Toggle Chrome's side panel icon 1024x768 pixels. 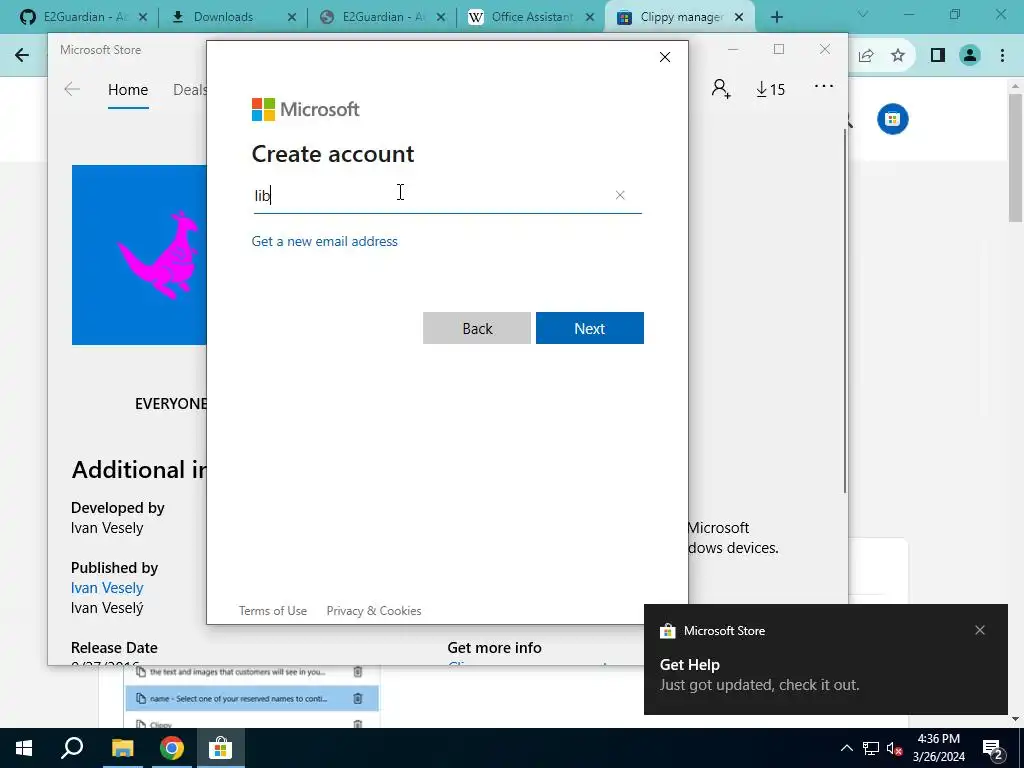pyautogui.click(x=938, y=56)
